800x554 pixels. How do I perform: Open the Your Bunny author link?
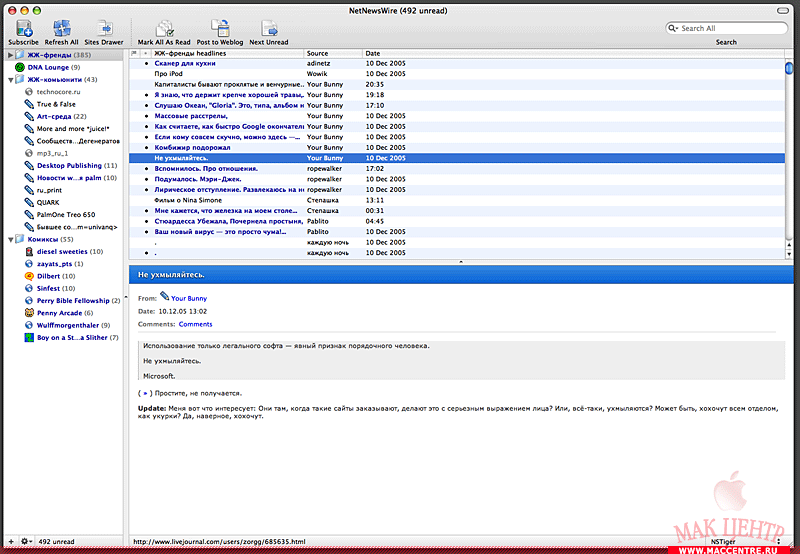click(189, 298)
